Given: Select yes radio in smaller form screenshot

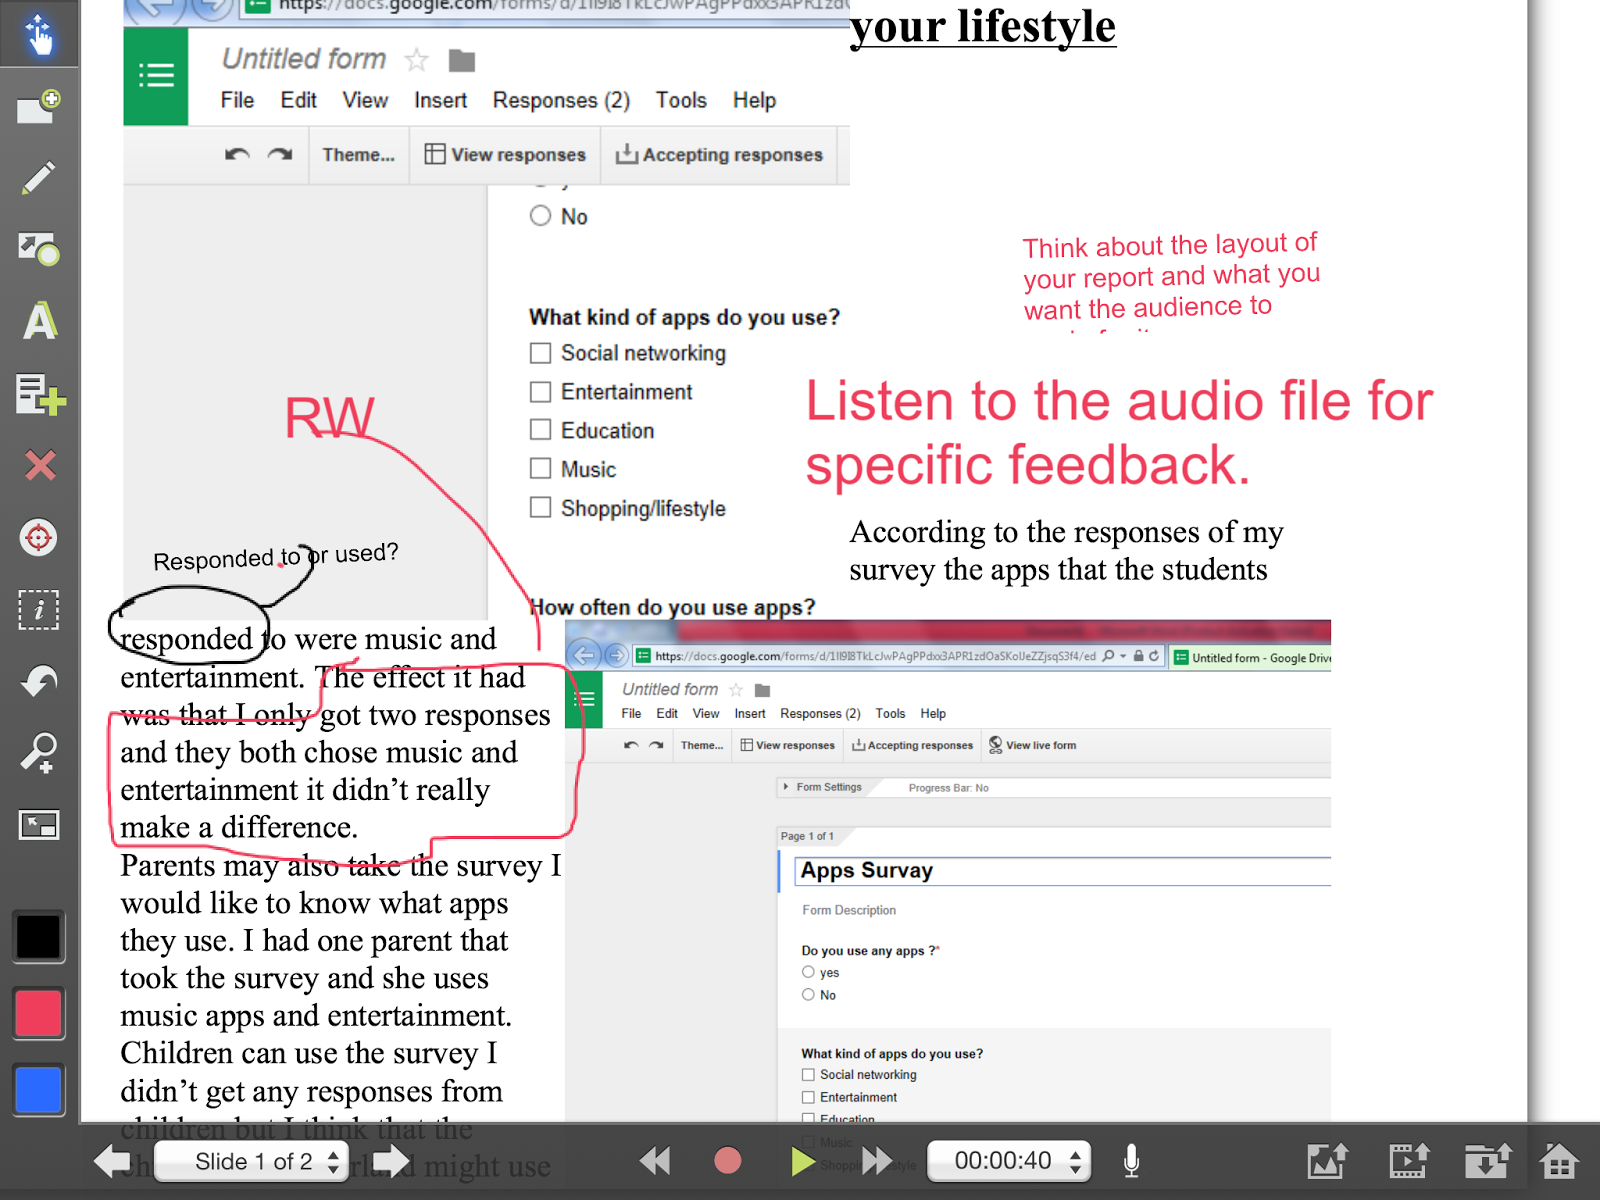Looking at the screenshot, I should pyautogui.click(x=808, y=972).
